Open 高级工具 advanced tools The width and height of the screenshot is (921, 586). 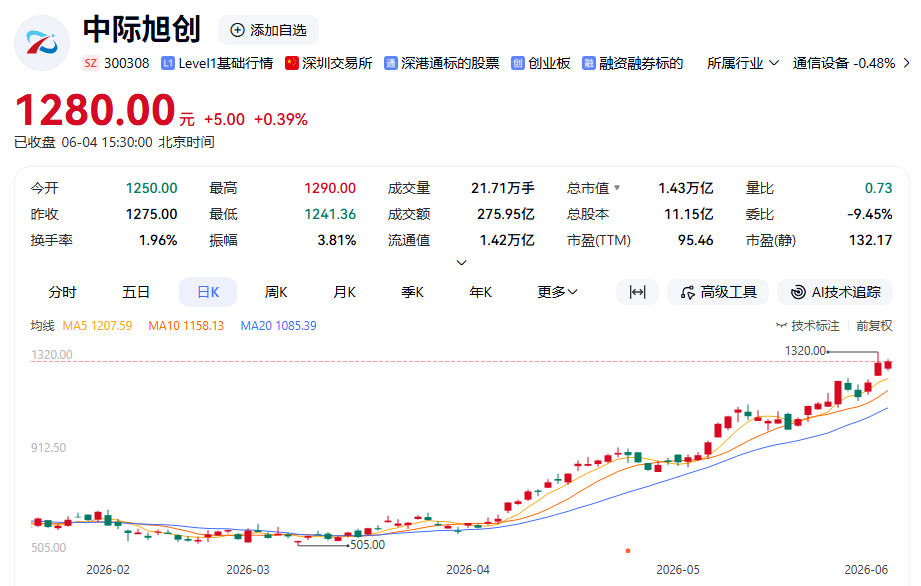tap(718, 292)
